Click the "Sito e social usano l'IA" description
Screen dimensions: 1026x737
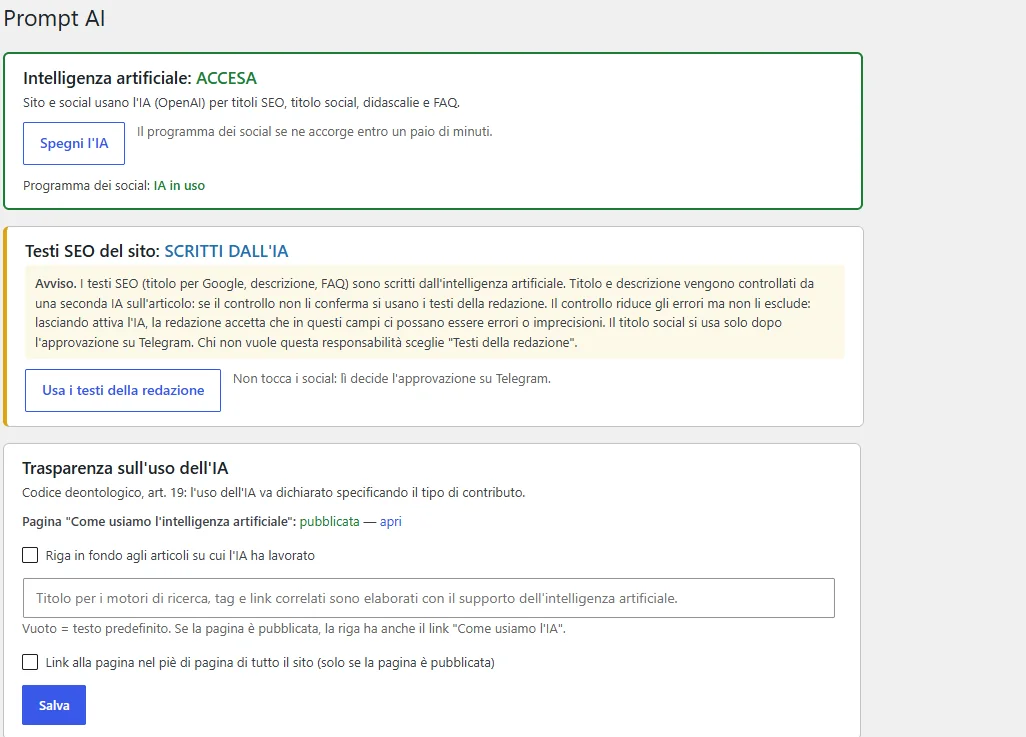[241, 103]
